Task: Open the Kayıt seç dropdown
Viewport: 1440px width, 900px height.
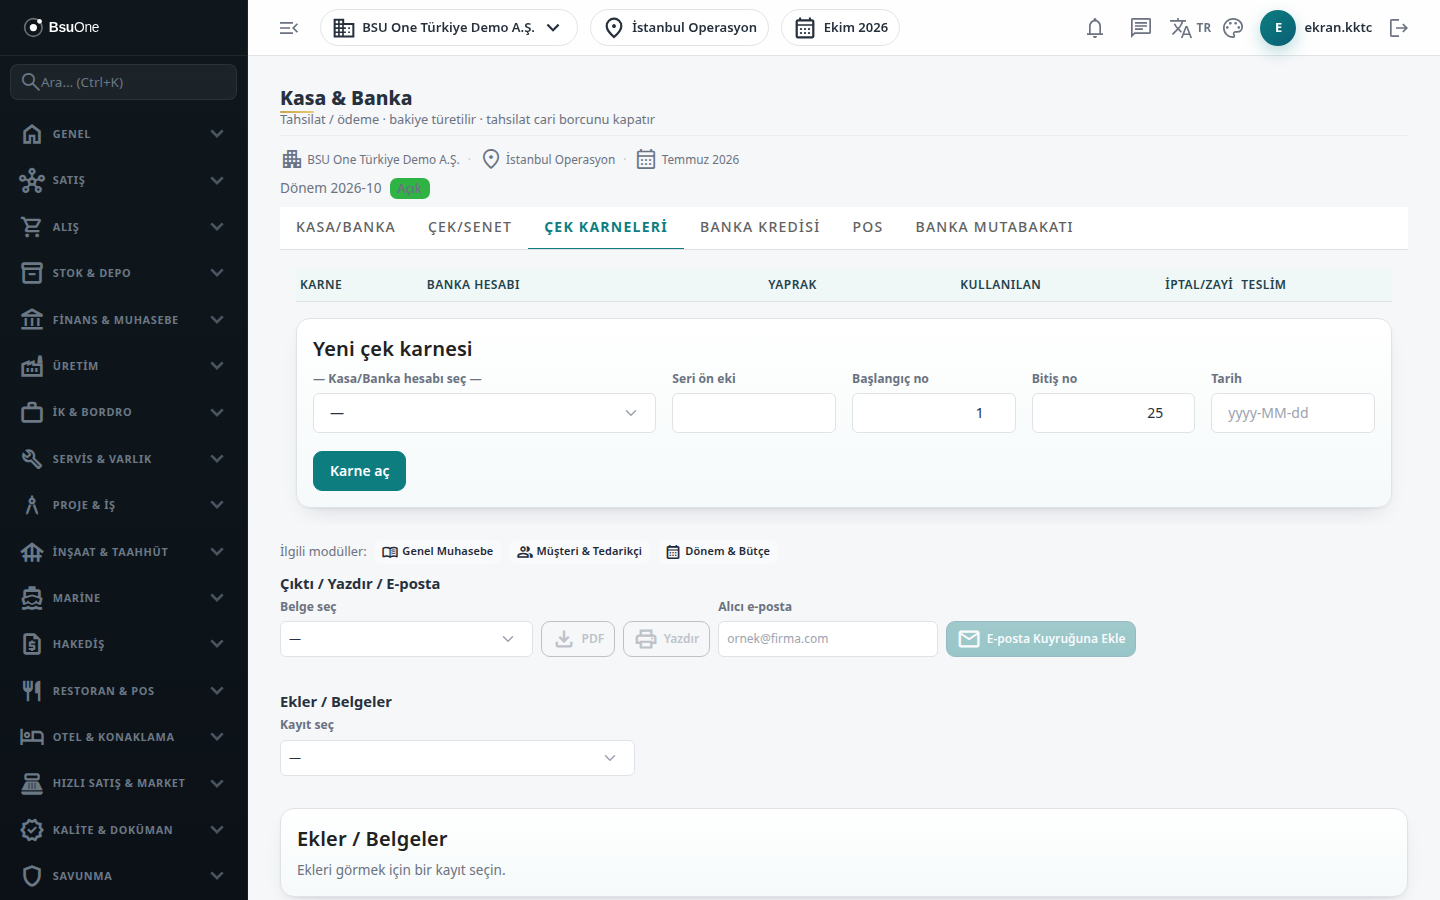Action: tap(457, 758)
